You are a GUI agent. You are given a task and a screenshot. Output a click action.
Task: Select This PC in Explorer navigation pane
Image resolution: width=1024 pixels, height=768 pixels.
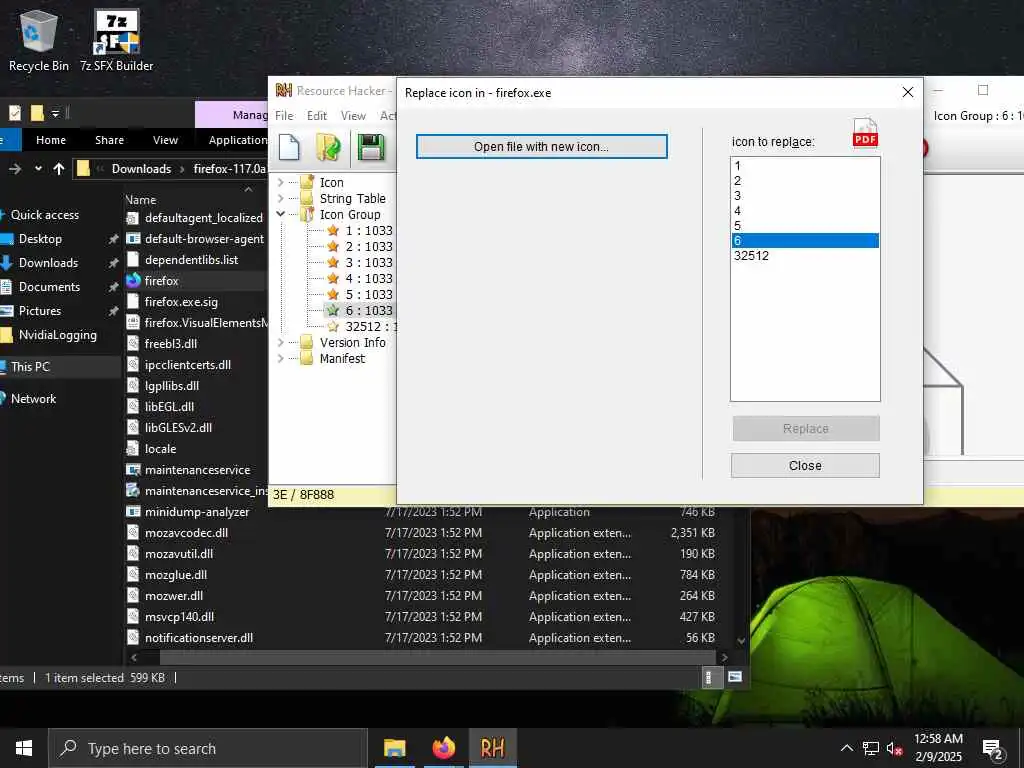[x=30, y=366]
